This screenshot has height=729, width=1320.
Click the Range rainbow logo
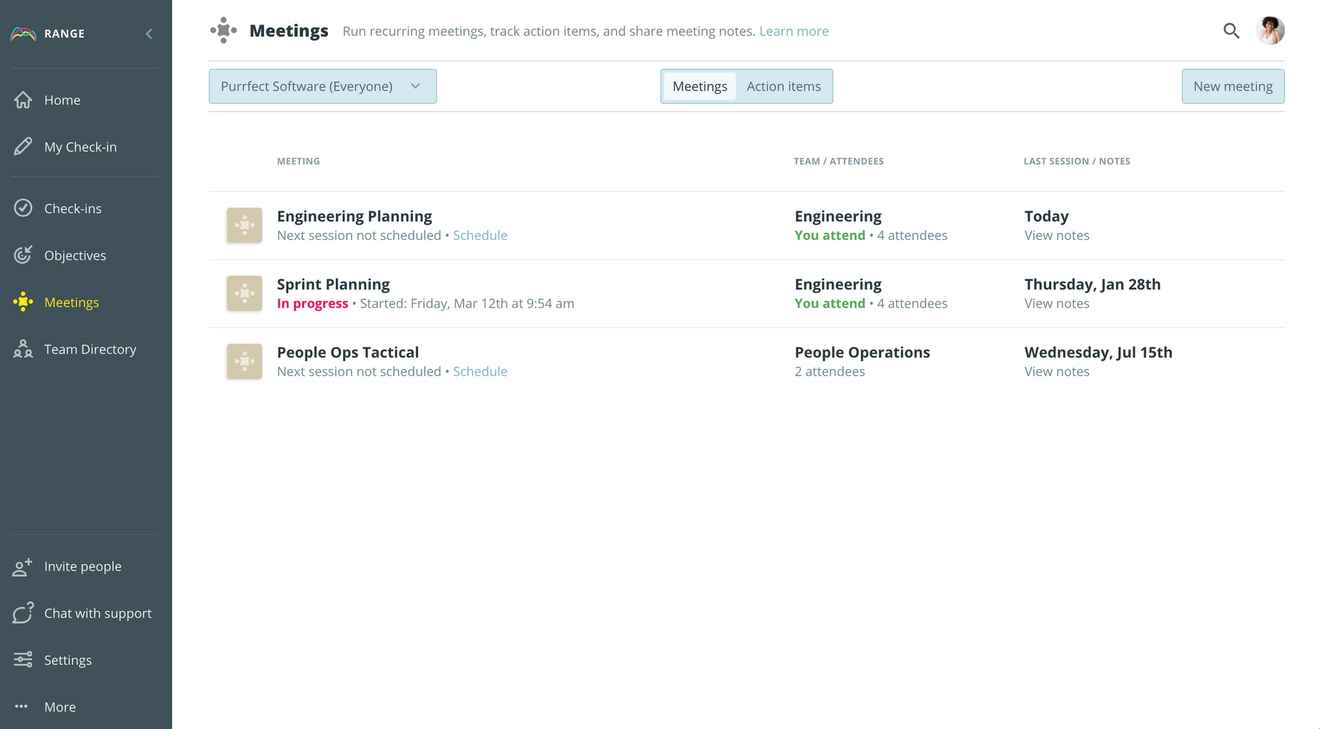pos(23,34)
